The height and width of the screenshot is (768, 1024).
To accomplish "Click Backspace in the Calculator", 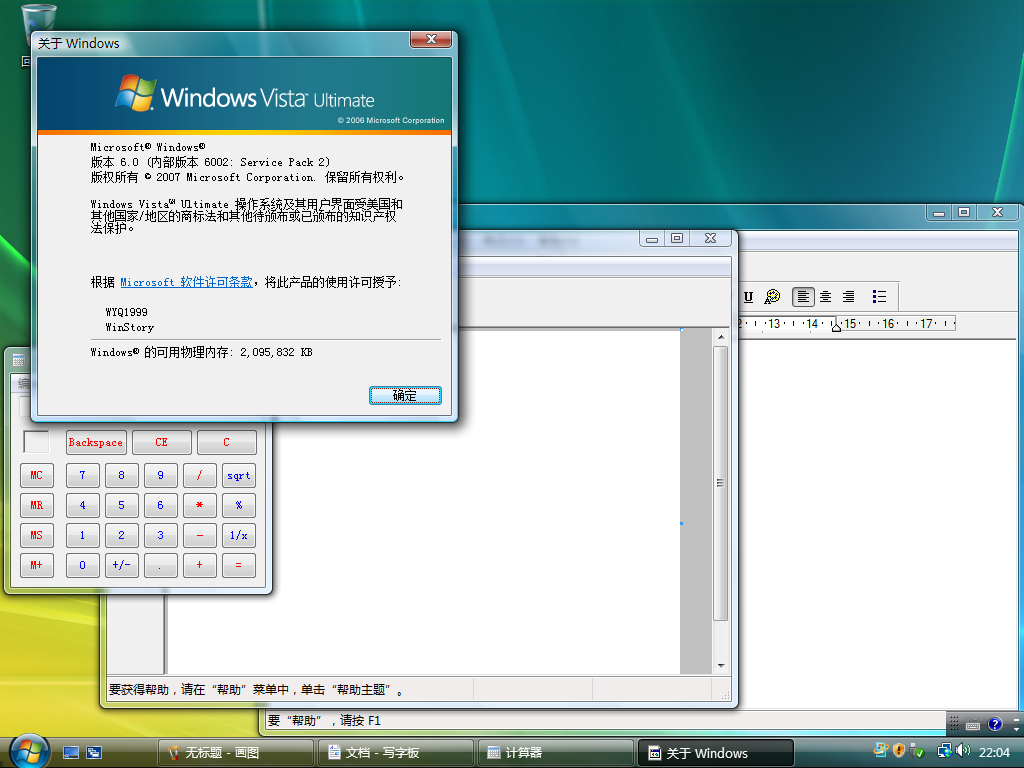I will coord(96,442).
